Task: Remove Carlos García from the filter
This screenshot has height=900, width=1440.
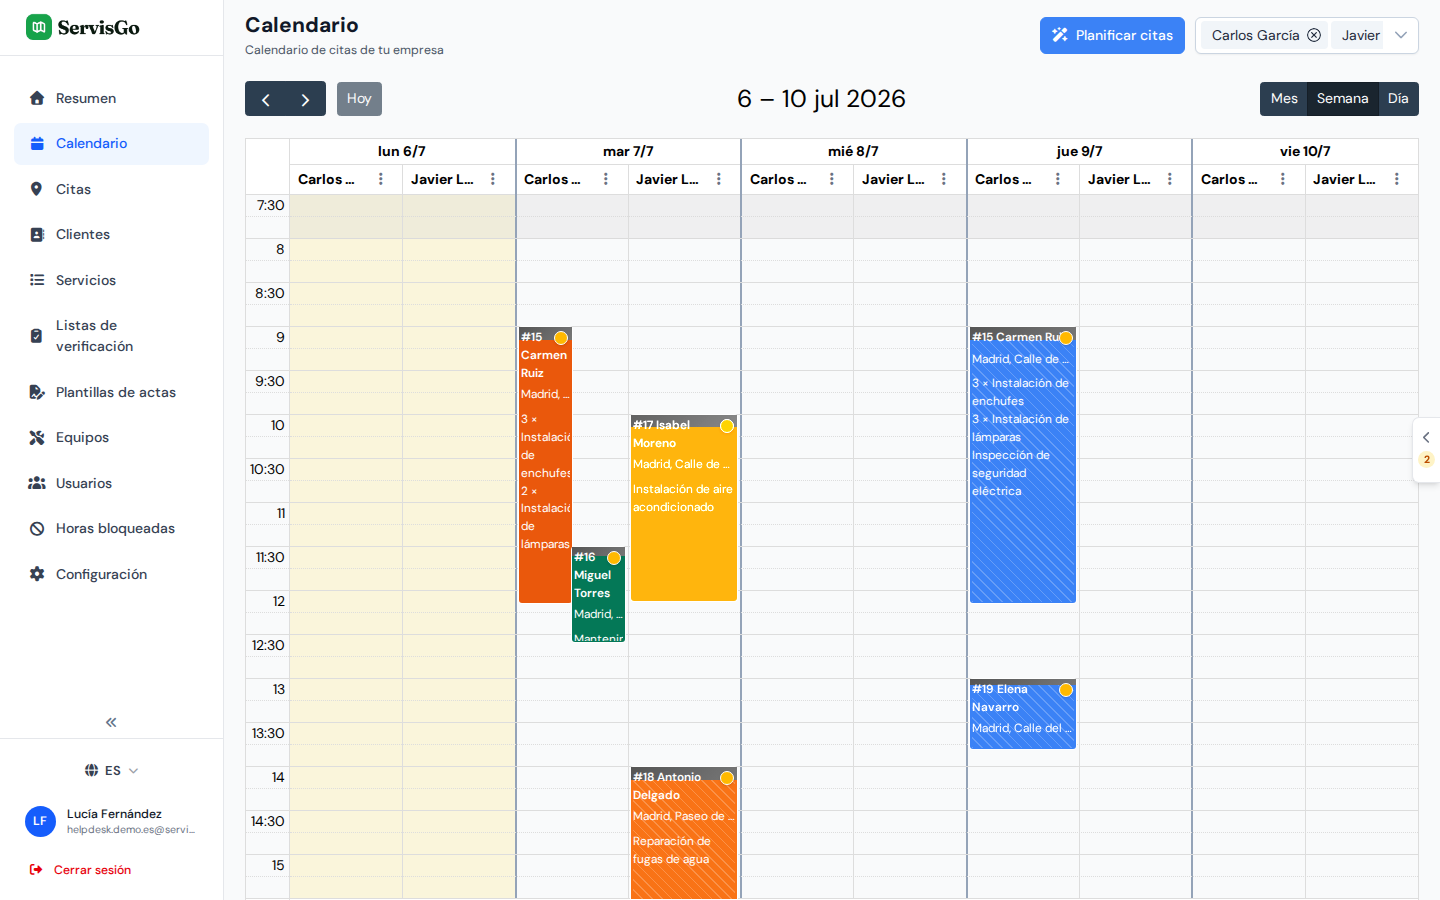Action: click(x=1314, y=35)
